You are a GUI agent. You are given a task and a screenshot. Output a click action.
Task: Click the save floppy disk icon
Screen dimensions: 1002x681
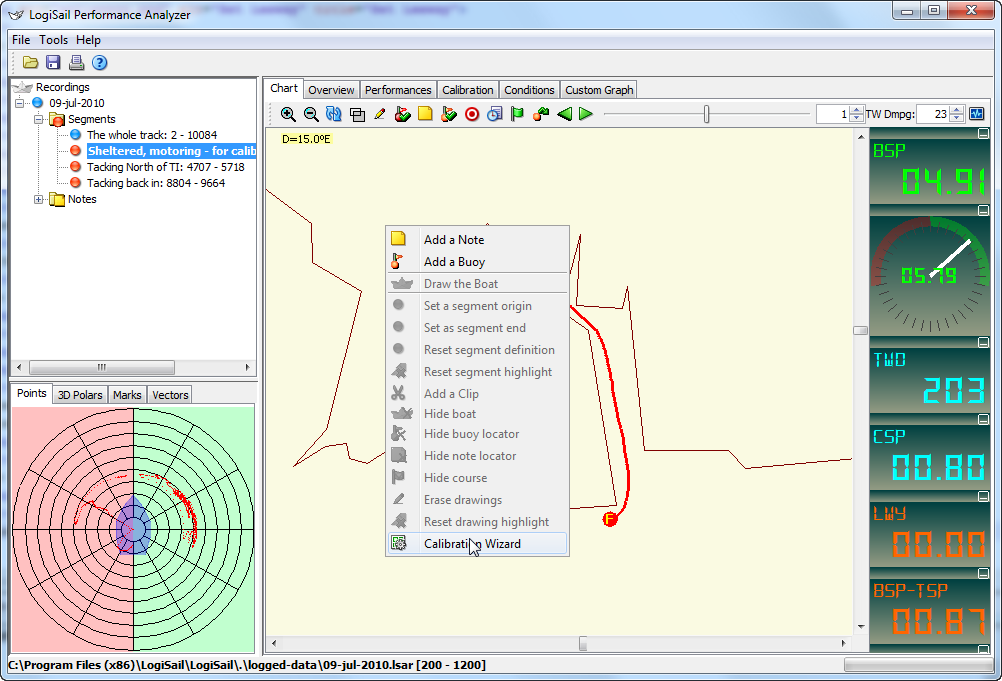click(x=53, y=63)
